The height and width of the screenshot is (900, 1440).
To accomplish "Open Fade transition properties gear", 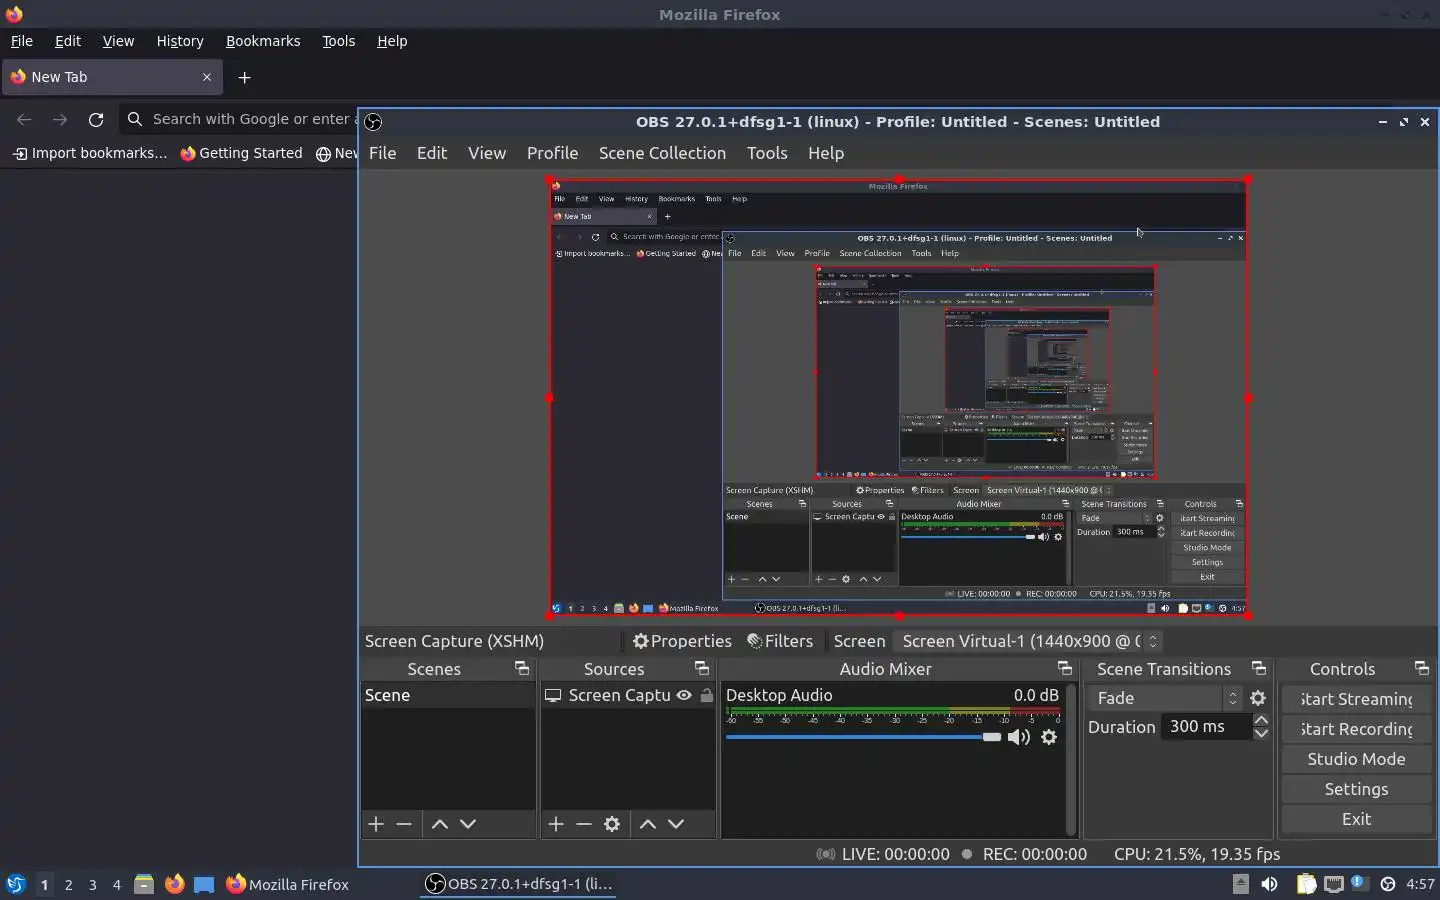I will click(1258, 698).
